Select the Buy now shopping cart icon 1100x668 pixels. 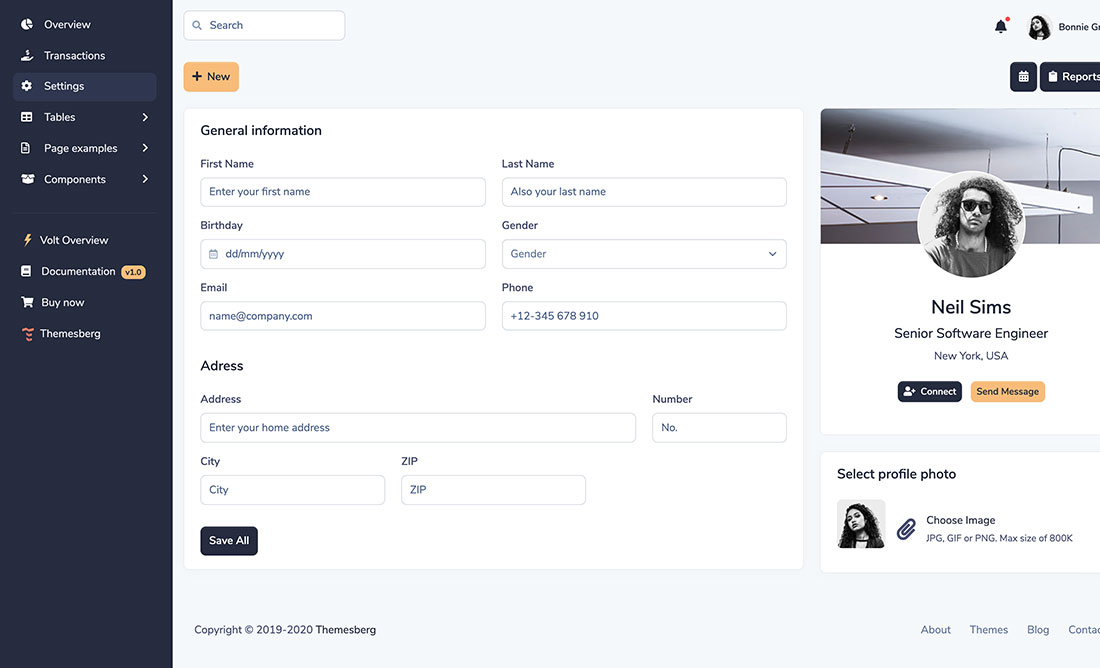[26, 302]
